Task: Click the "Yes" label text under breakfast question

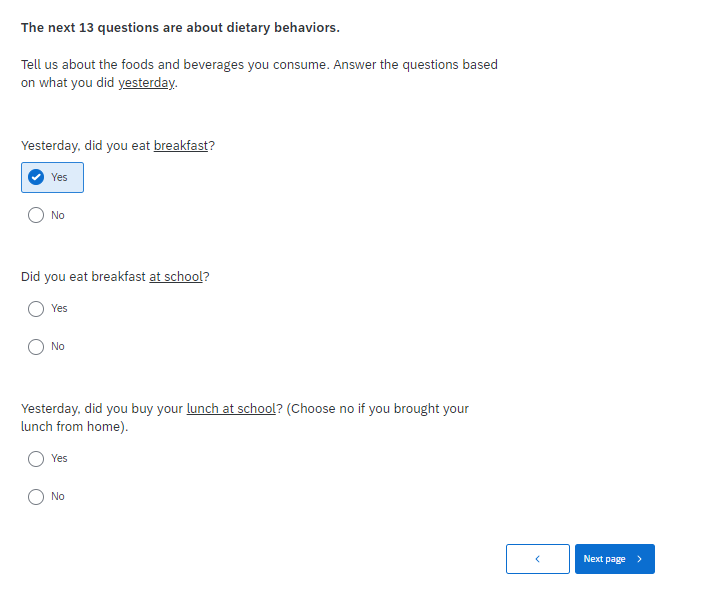Action: click(x=60, y=177)
